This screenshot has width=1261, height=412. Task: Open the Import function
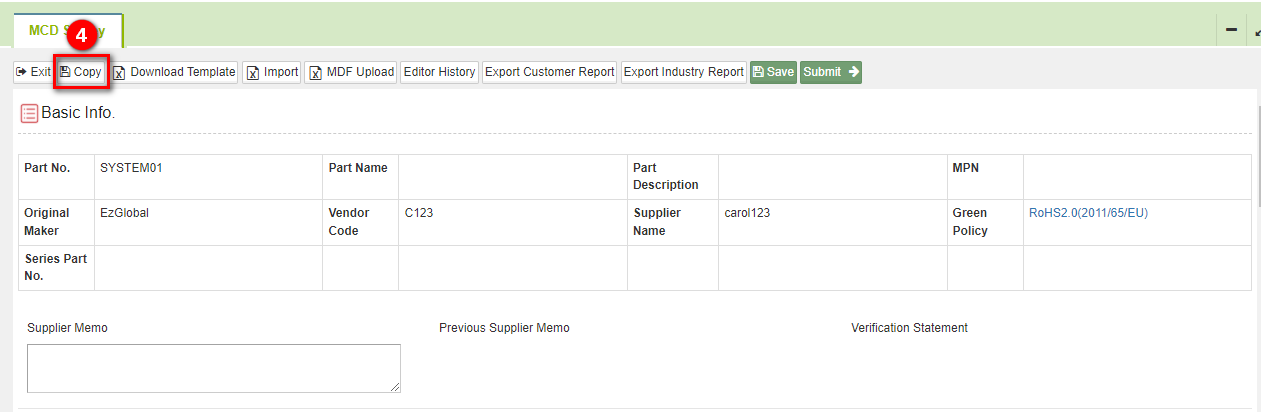[272, 72]
